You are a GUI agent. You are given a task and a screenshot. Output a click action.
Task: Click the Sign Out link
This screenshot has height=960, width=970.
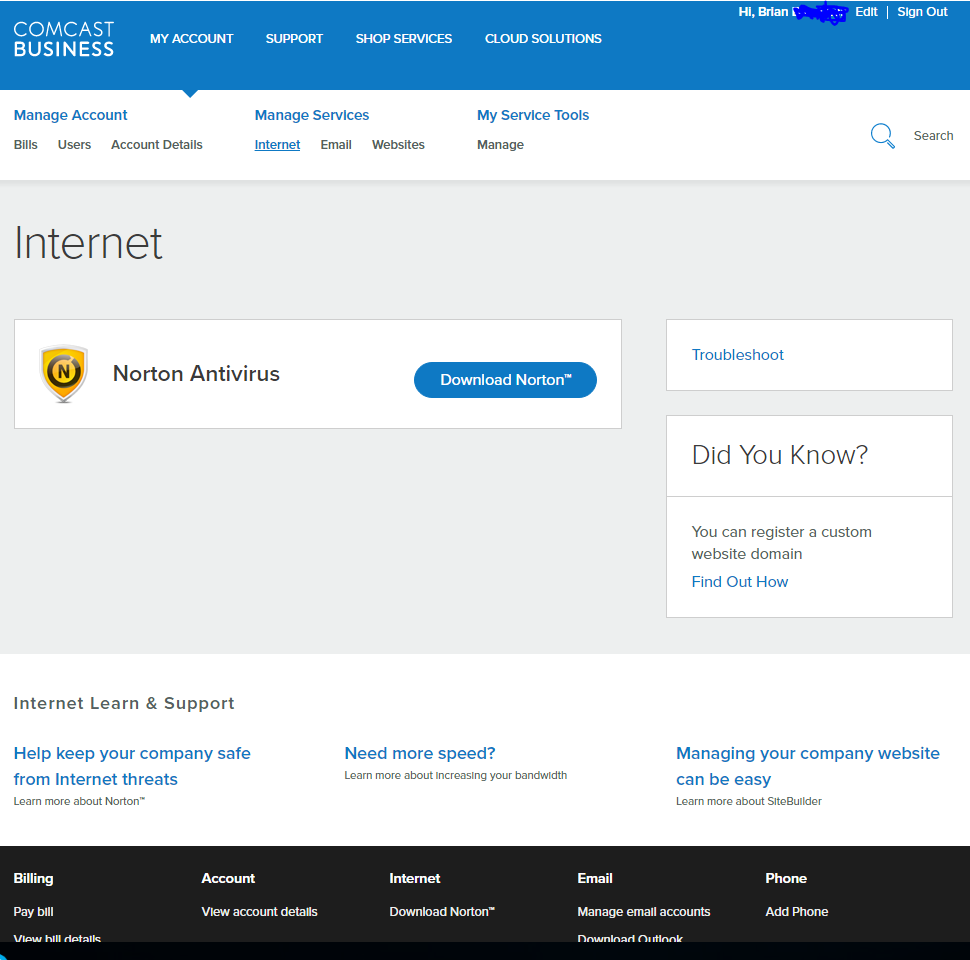[922, 12]
